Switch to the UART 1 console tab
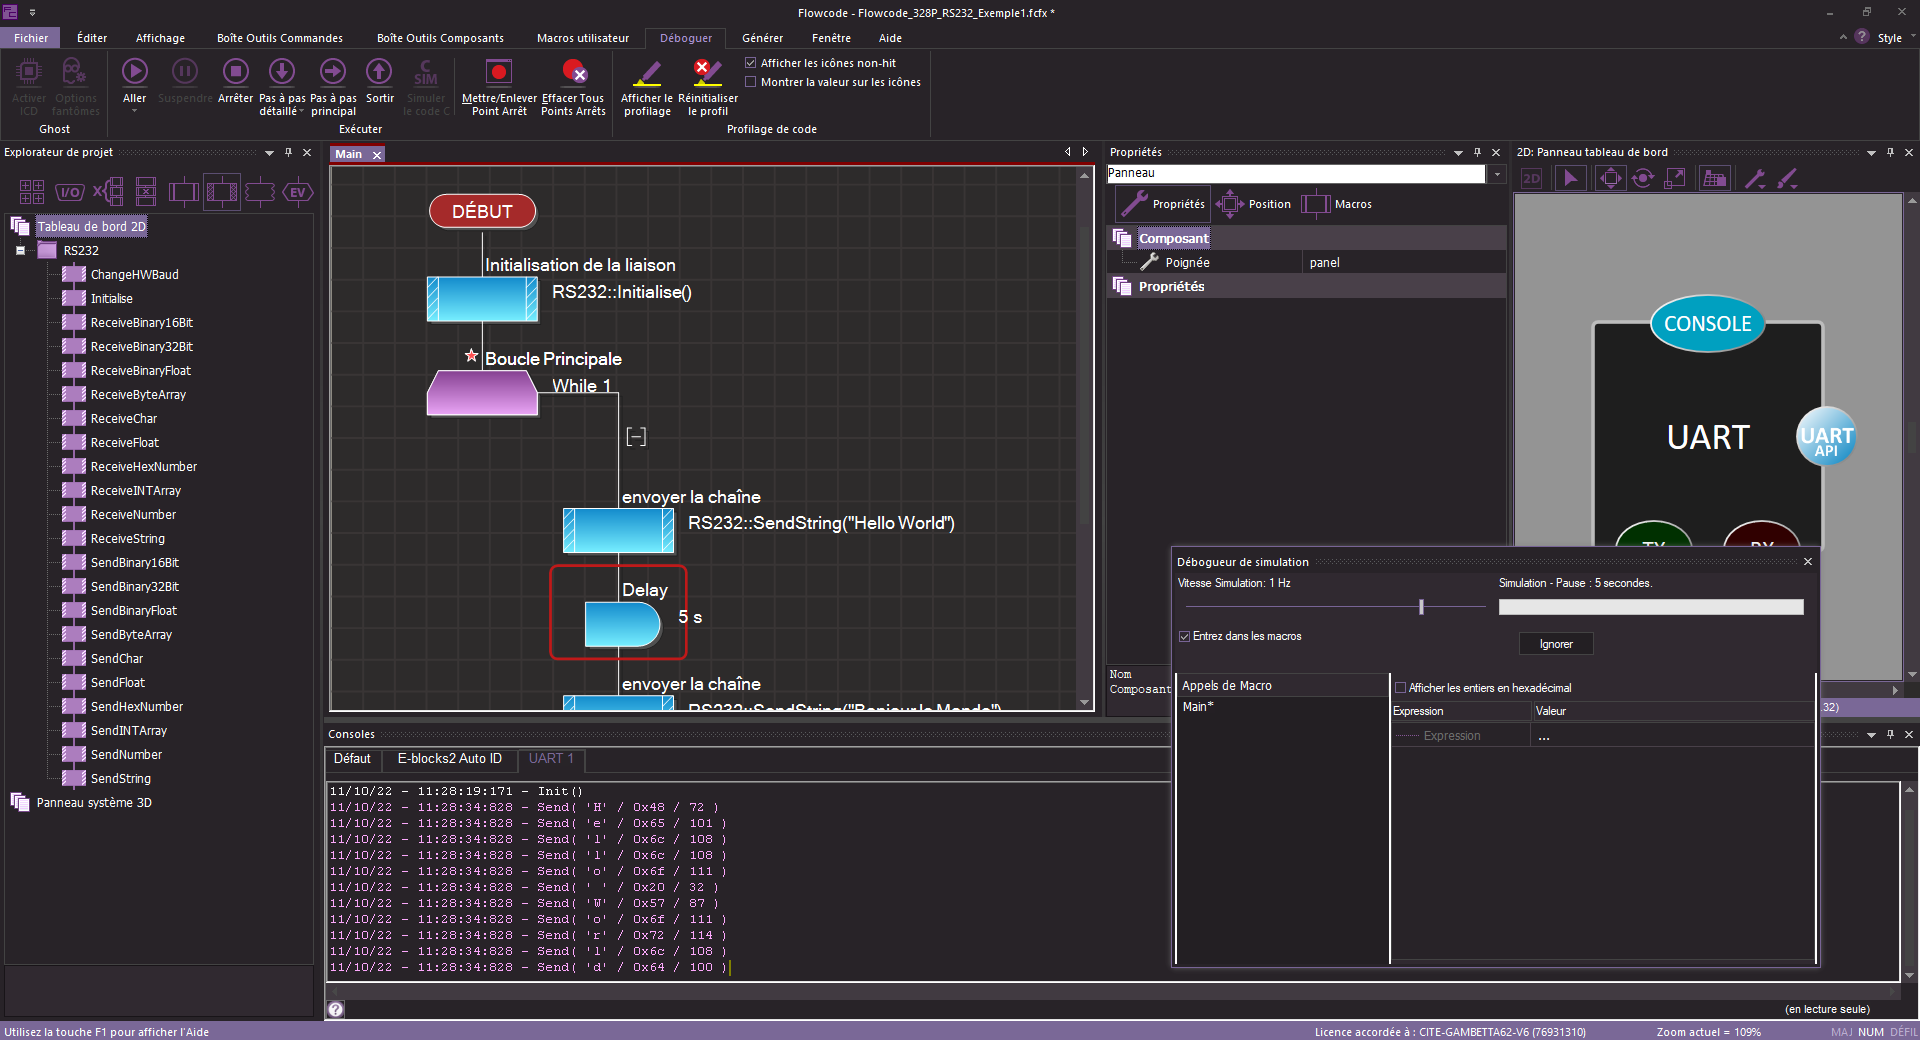This screenshot has height=1040, width=1920. [551, 759]
